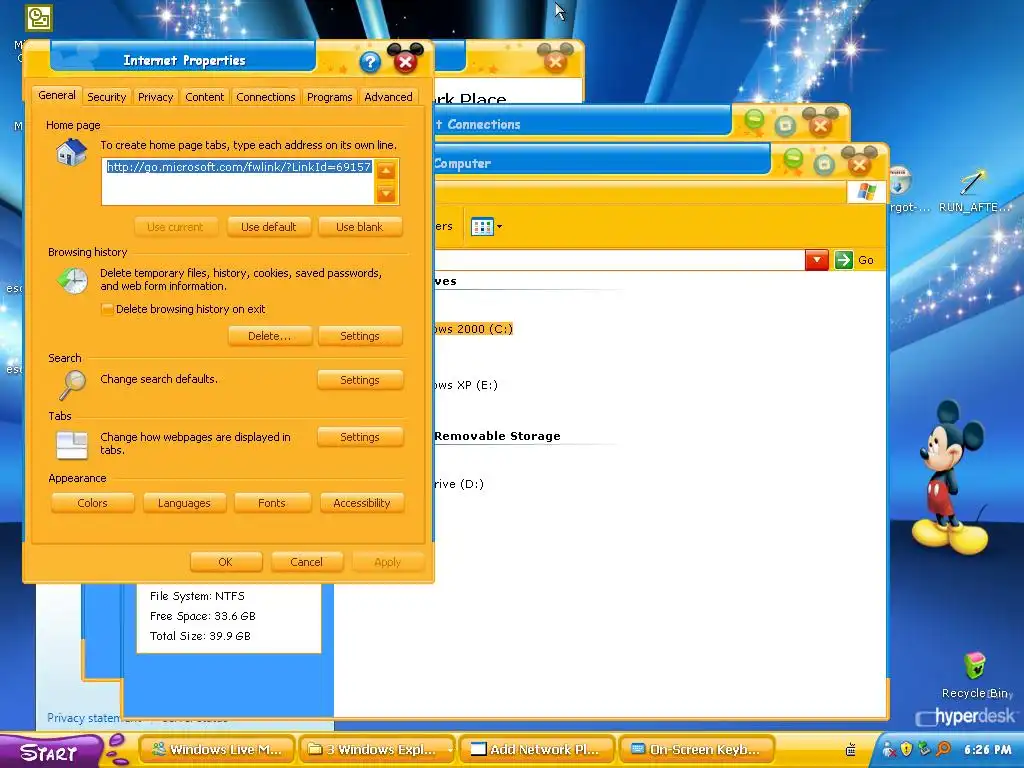Switch to the Advanced tab
The height and width of the screenshot is (768, 1024).
click(x=388, y=97)
